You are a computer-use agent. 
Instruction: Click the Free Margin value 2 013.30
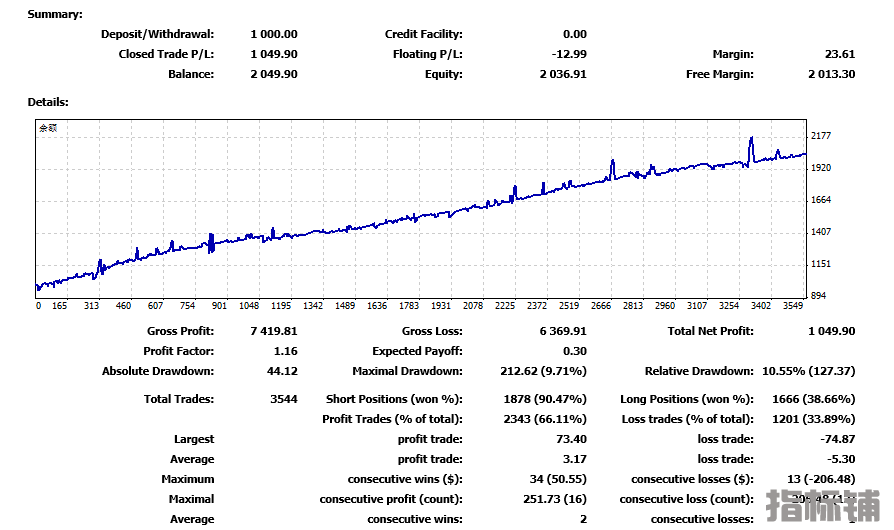pos(831,74)
